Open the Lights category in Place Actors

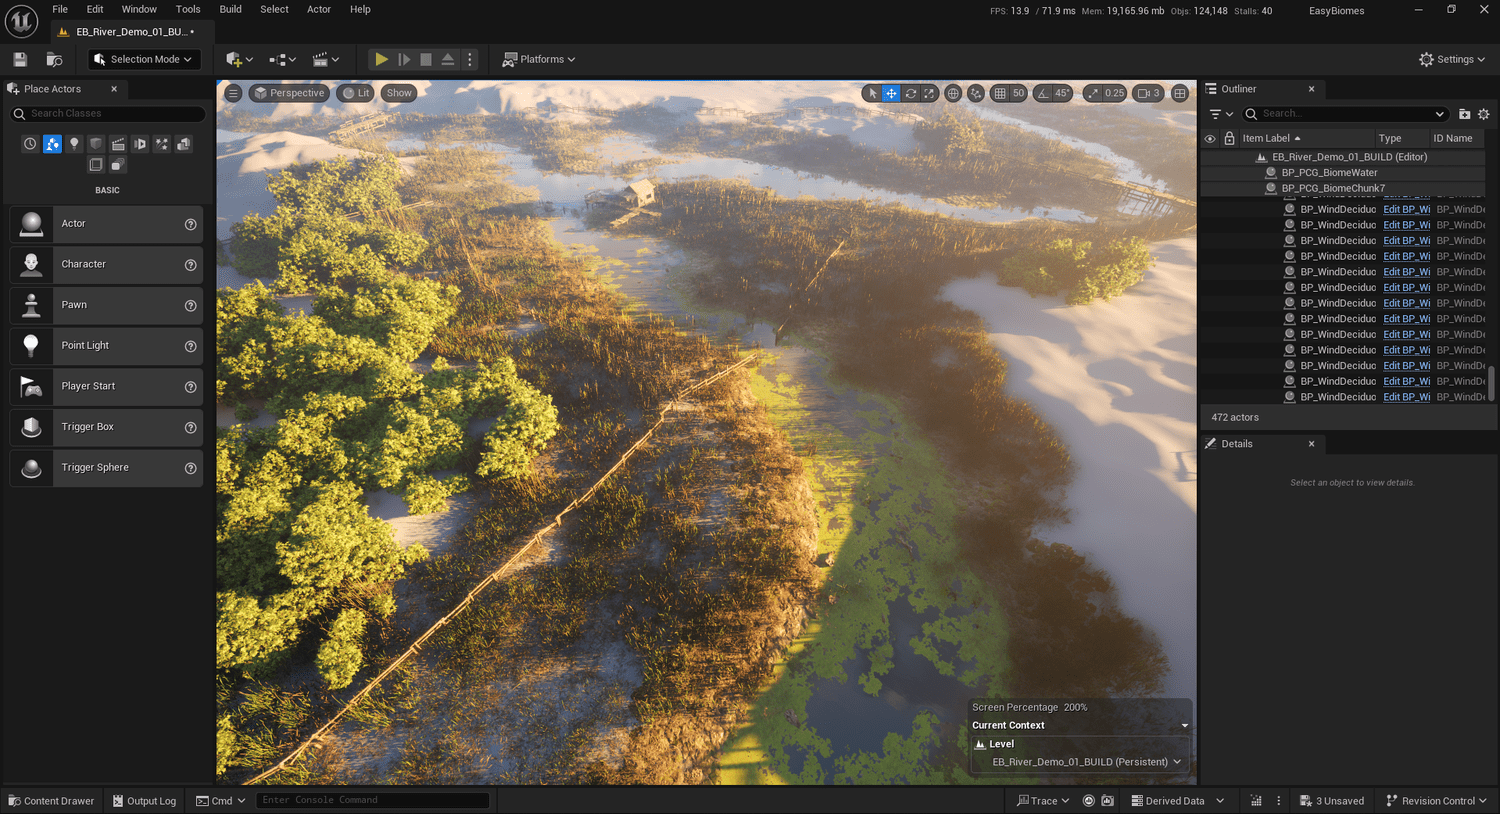click(74, 143)
